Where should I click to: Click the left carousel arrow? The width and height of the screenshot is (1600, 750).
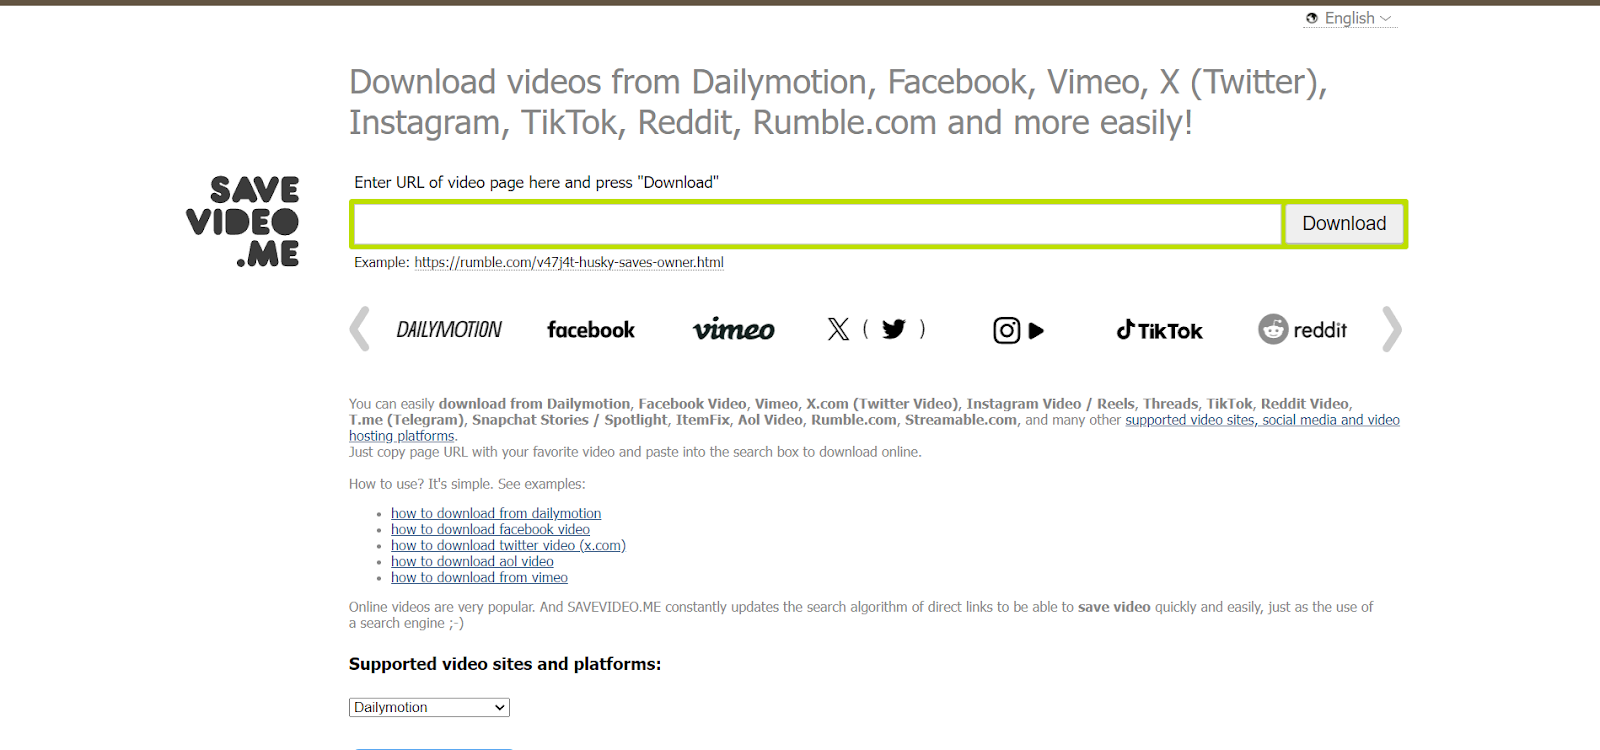[x=360, y=329]
